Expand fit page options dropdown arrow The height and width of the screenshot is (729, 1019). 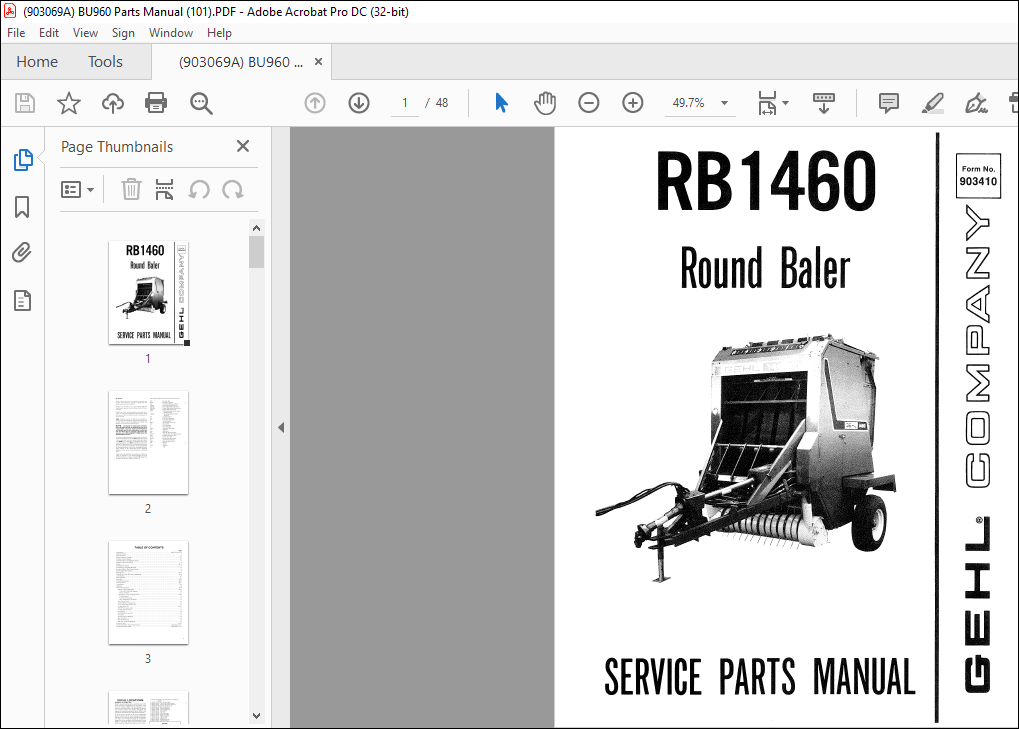786,103
